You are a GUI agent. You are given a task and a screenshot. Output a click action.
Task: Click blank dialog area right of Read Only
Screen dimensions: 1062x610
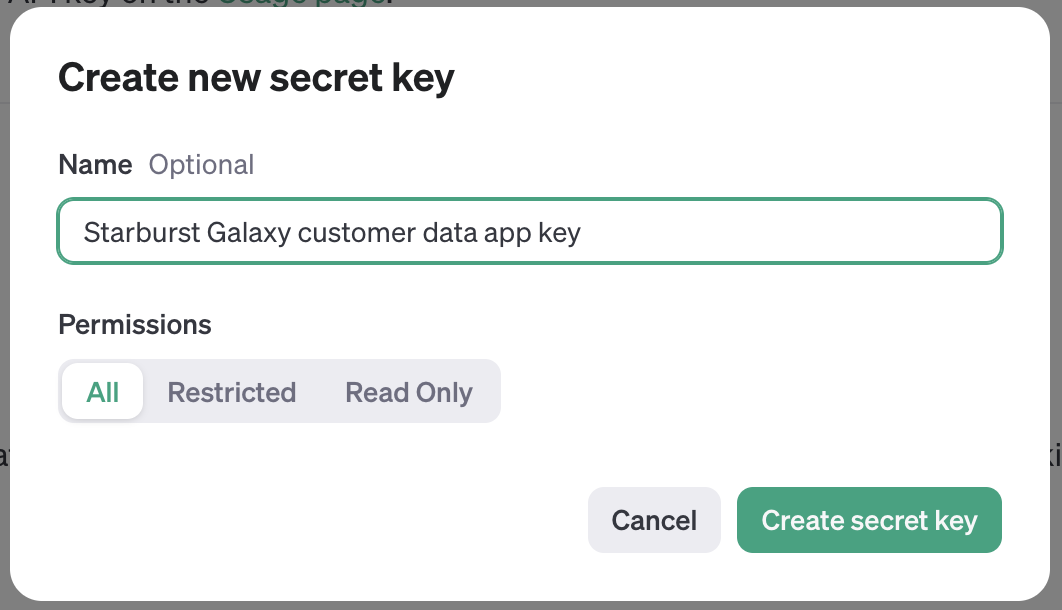point(750,392)
